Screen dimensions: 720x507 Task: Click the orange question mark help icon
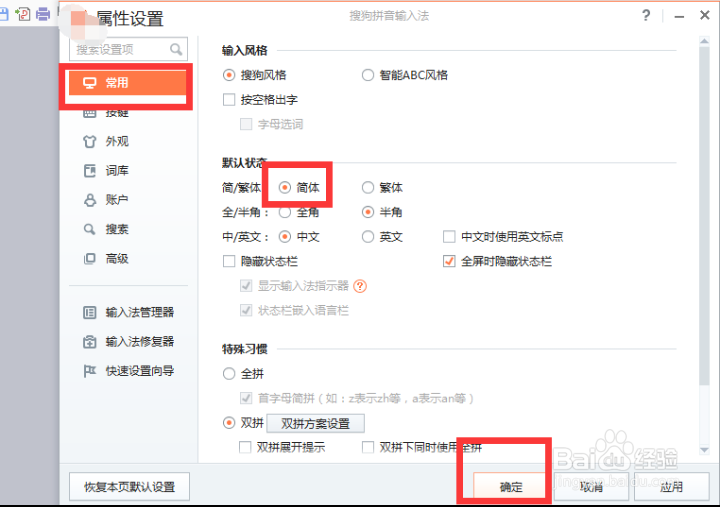360,286
